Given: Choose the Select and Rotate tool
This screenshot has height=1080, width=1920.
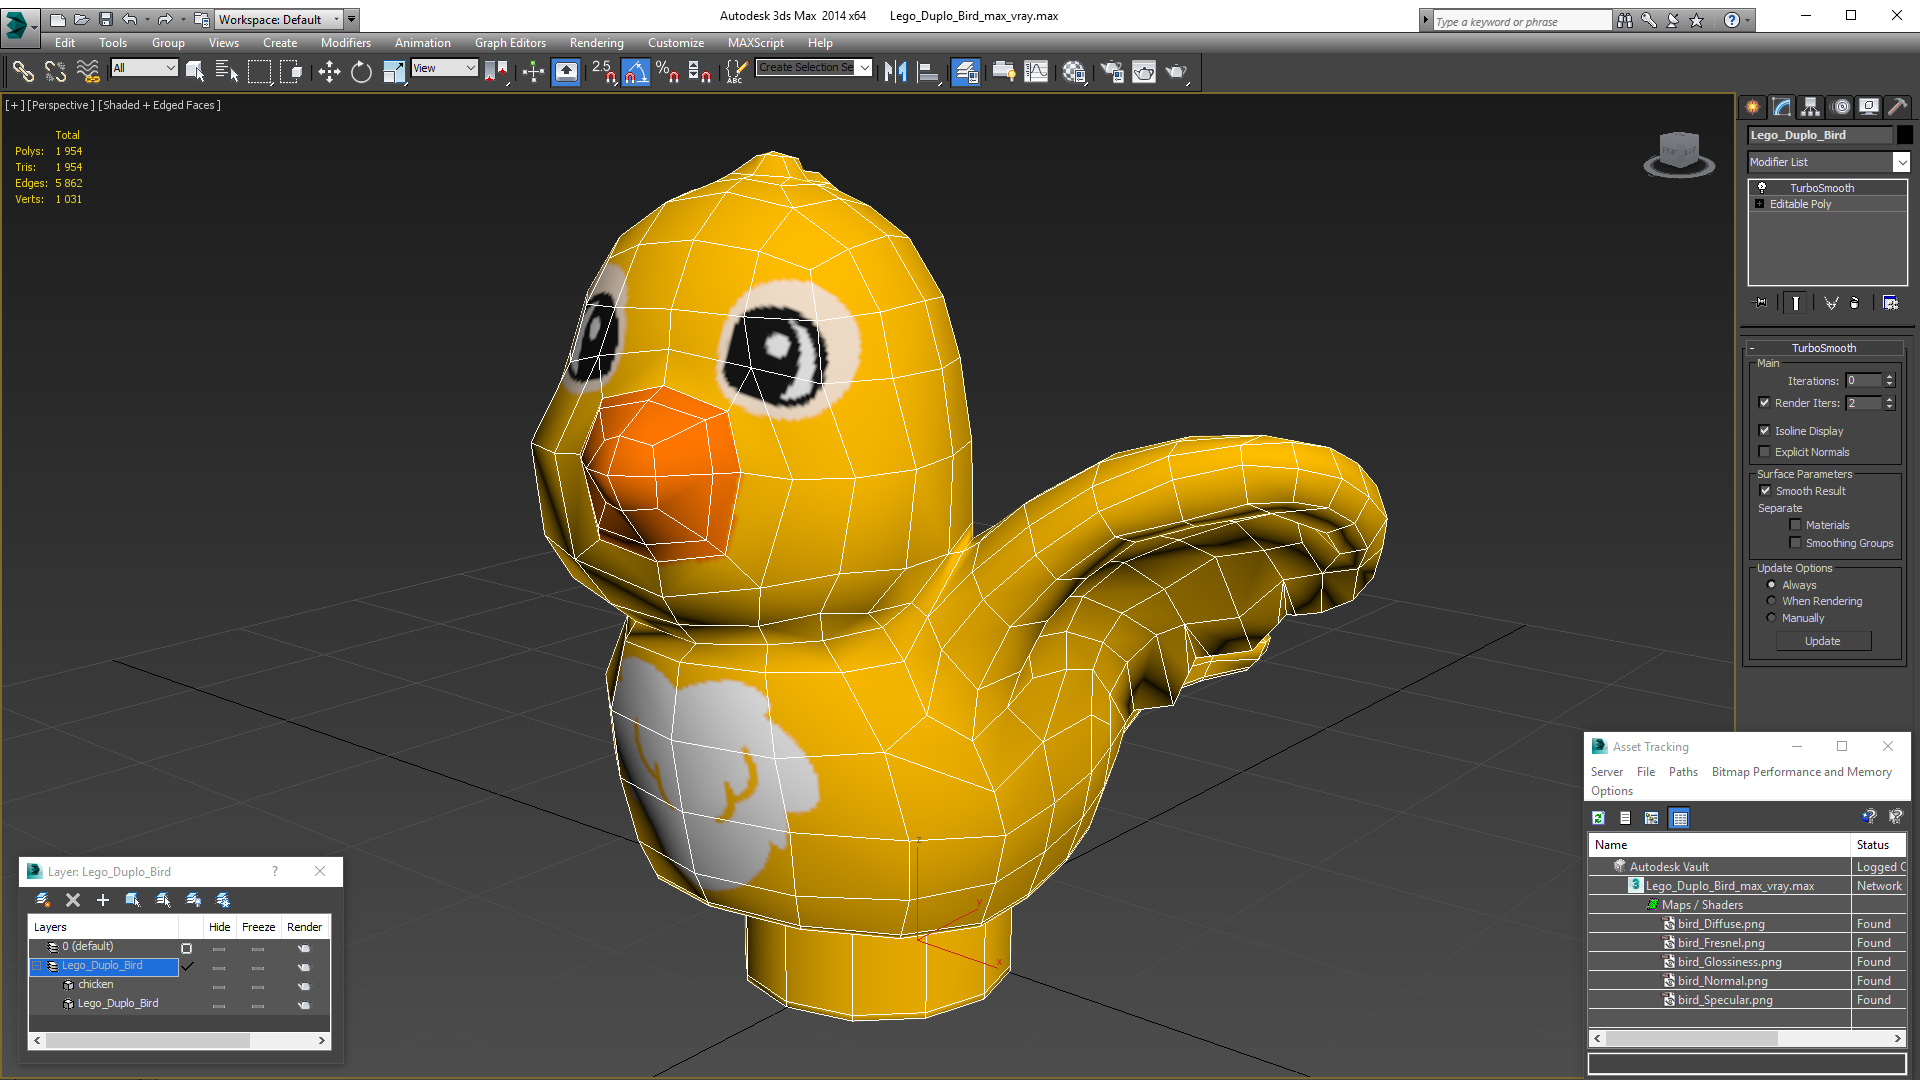Looking at the screenshot, I should [x=361, y=71].
